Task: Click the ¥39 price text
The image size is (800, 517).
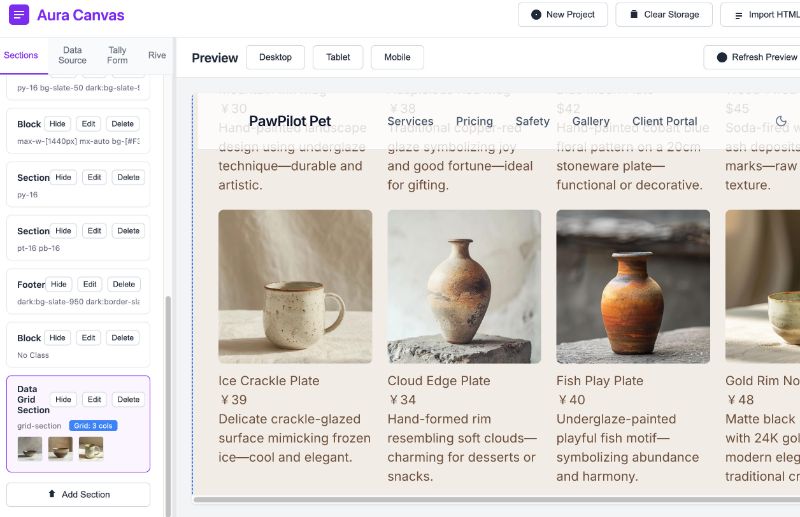Action: pos(233,400)
